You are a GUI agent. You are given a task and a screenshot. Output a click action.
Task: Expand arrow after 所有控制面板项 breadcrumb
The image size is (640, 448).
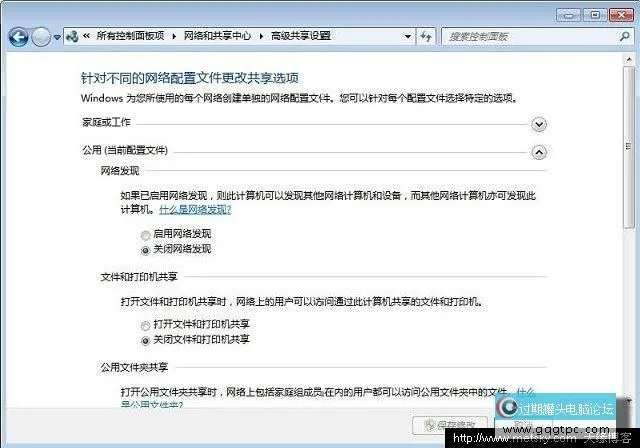click(174, 36)
